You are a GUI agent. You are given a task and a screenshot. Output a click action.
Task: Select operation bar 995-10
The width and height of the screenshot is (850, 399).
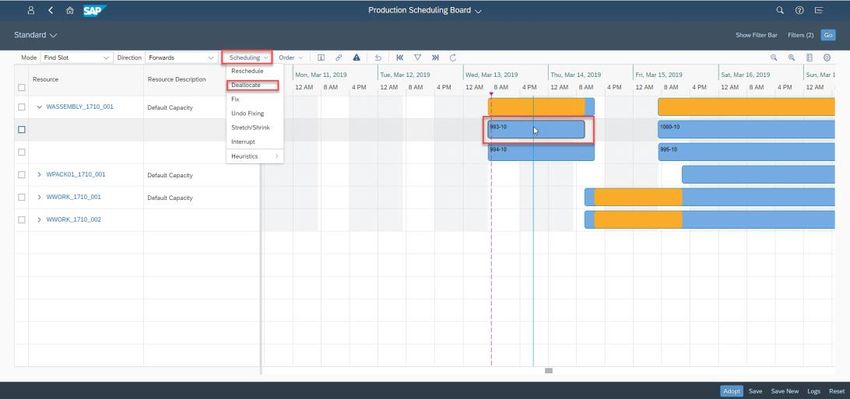(x=746, y=152)
